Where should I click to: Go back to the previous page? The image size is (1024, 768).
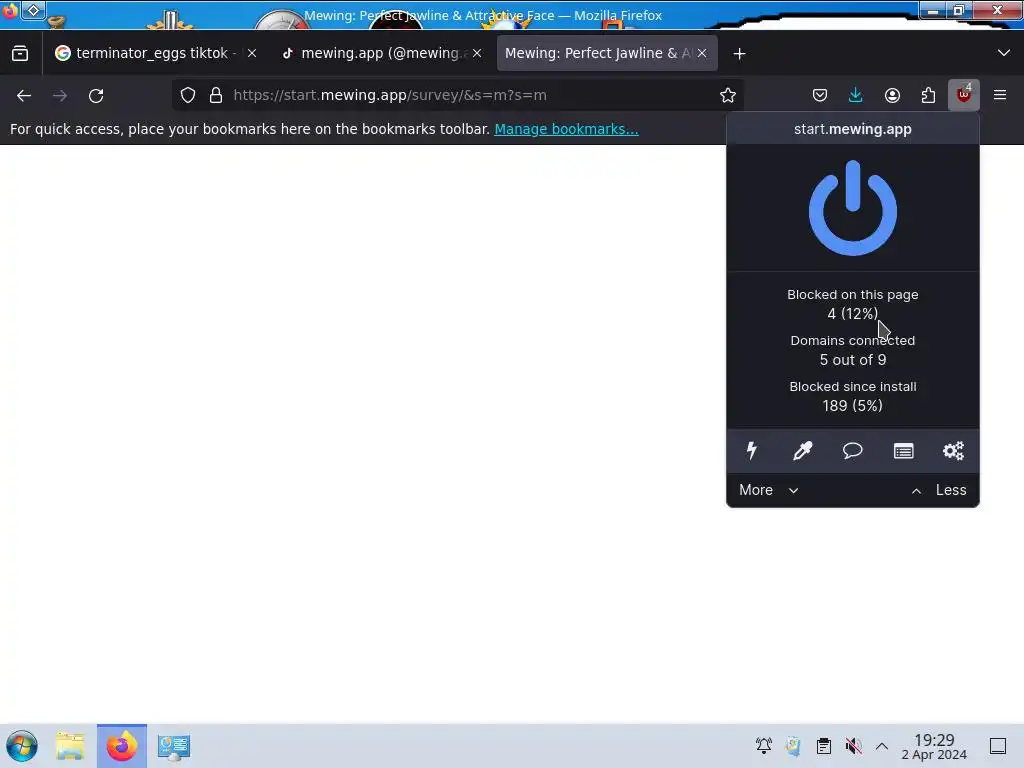24,95
